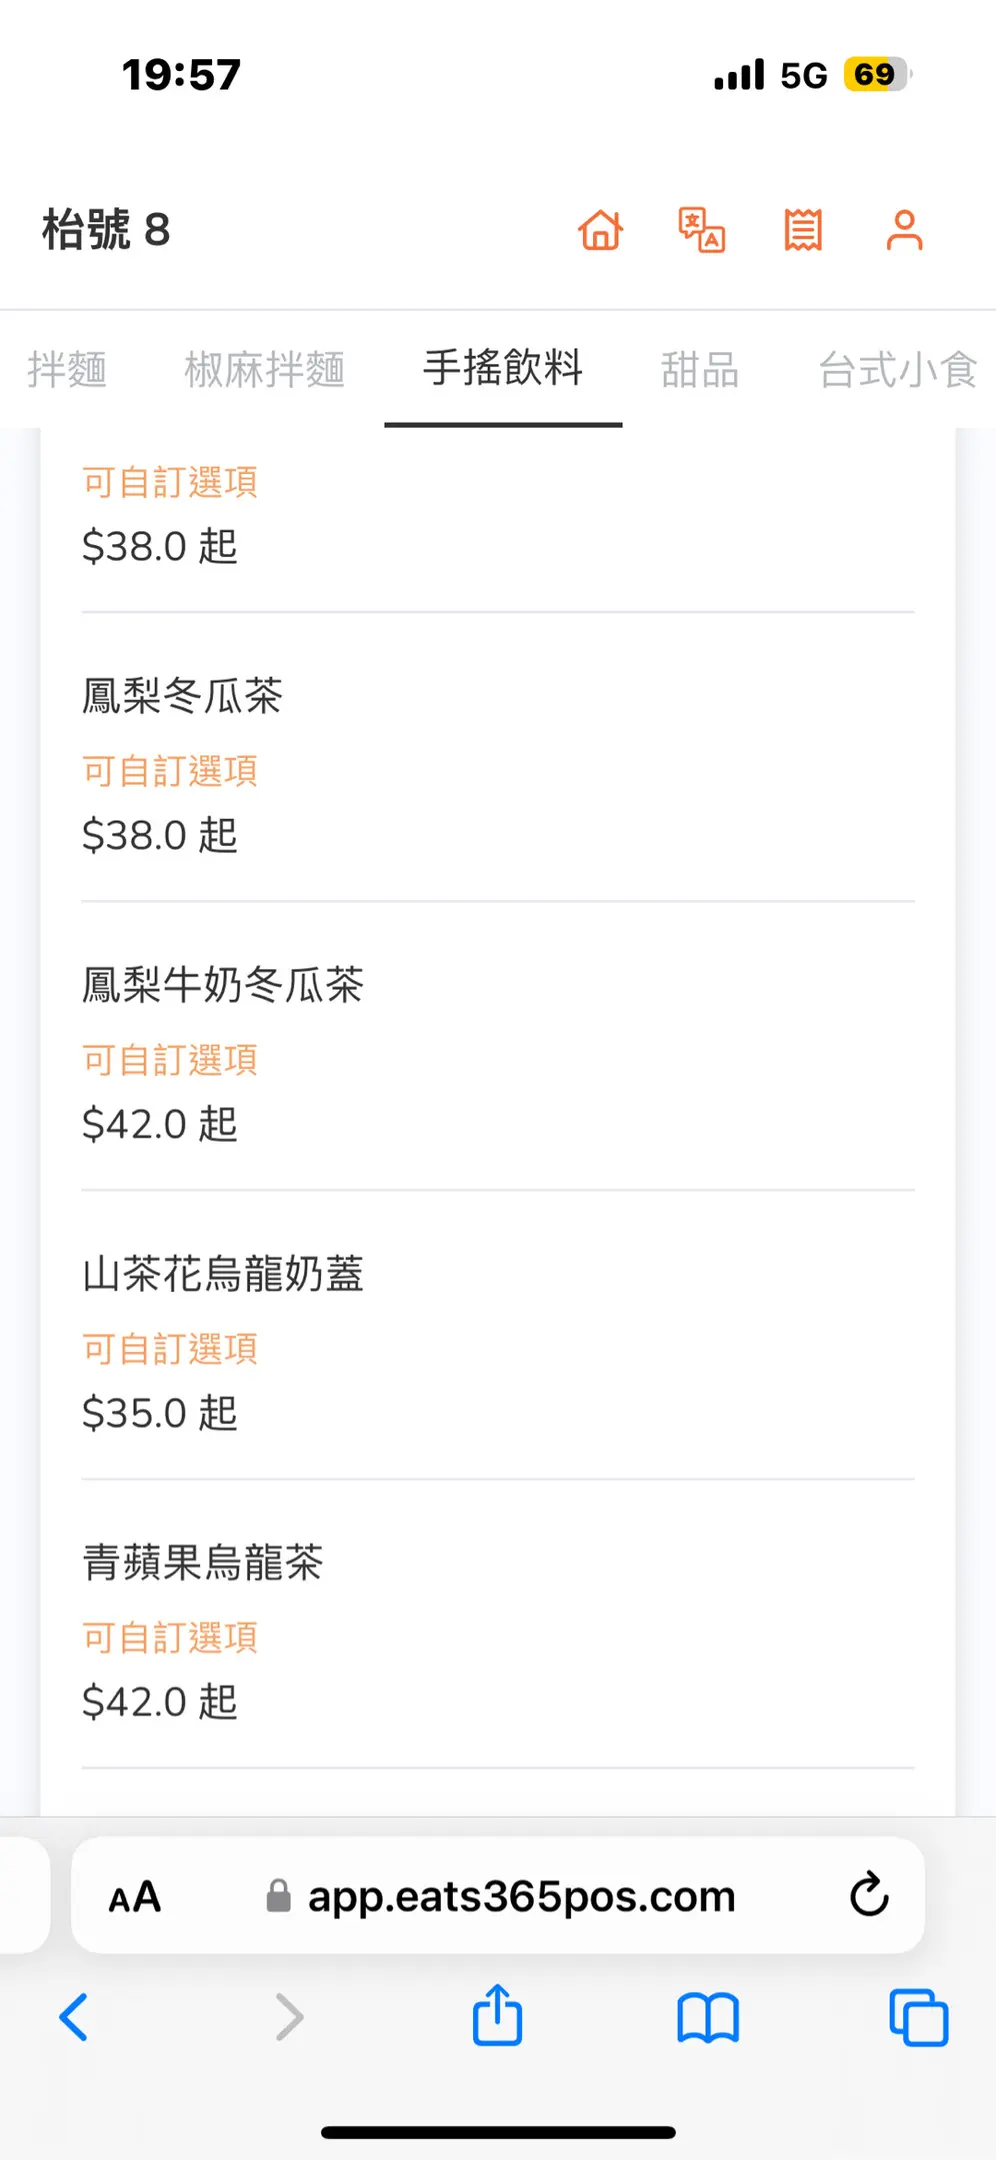Tap the user account icon
The image size is (996, 2160).
point(904,230)
